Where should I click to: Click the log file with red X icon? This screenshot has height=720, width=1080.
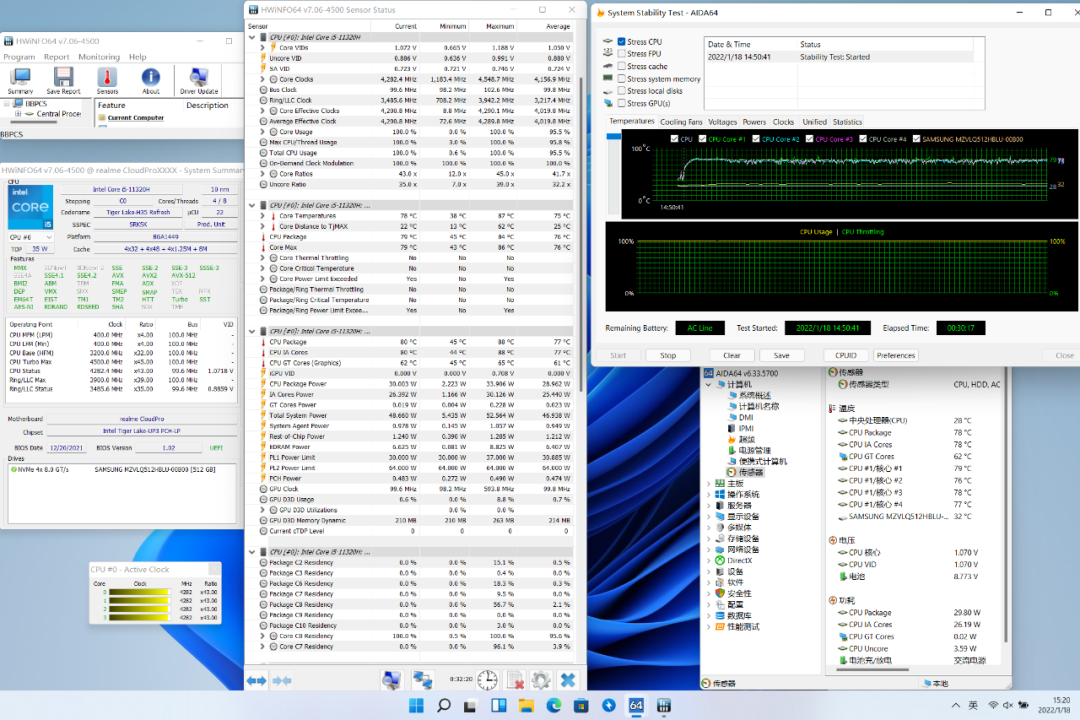(x=515, y=680)
